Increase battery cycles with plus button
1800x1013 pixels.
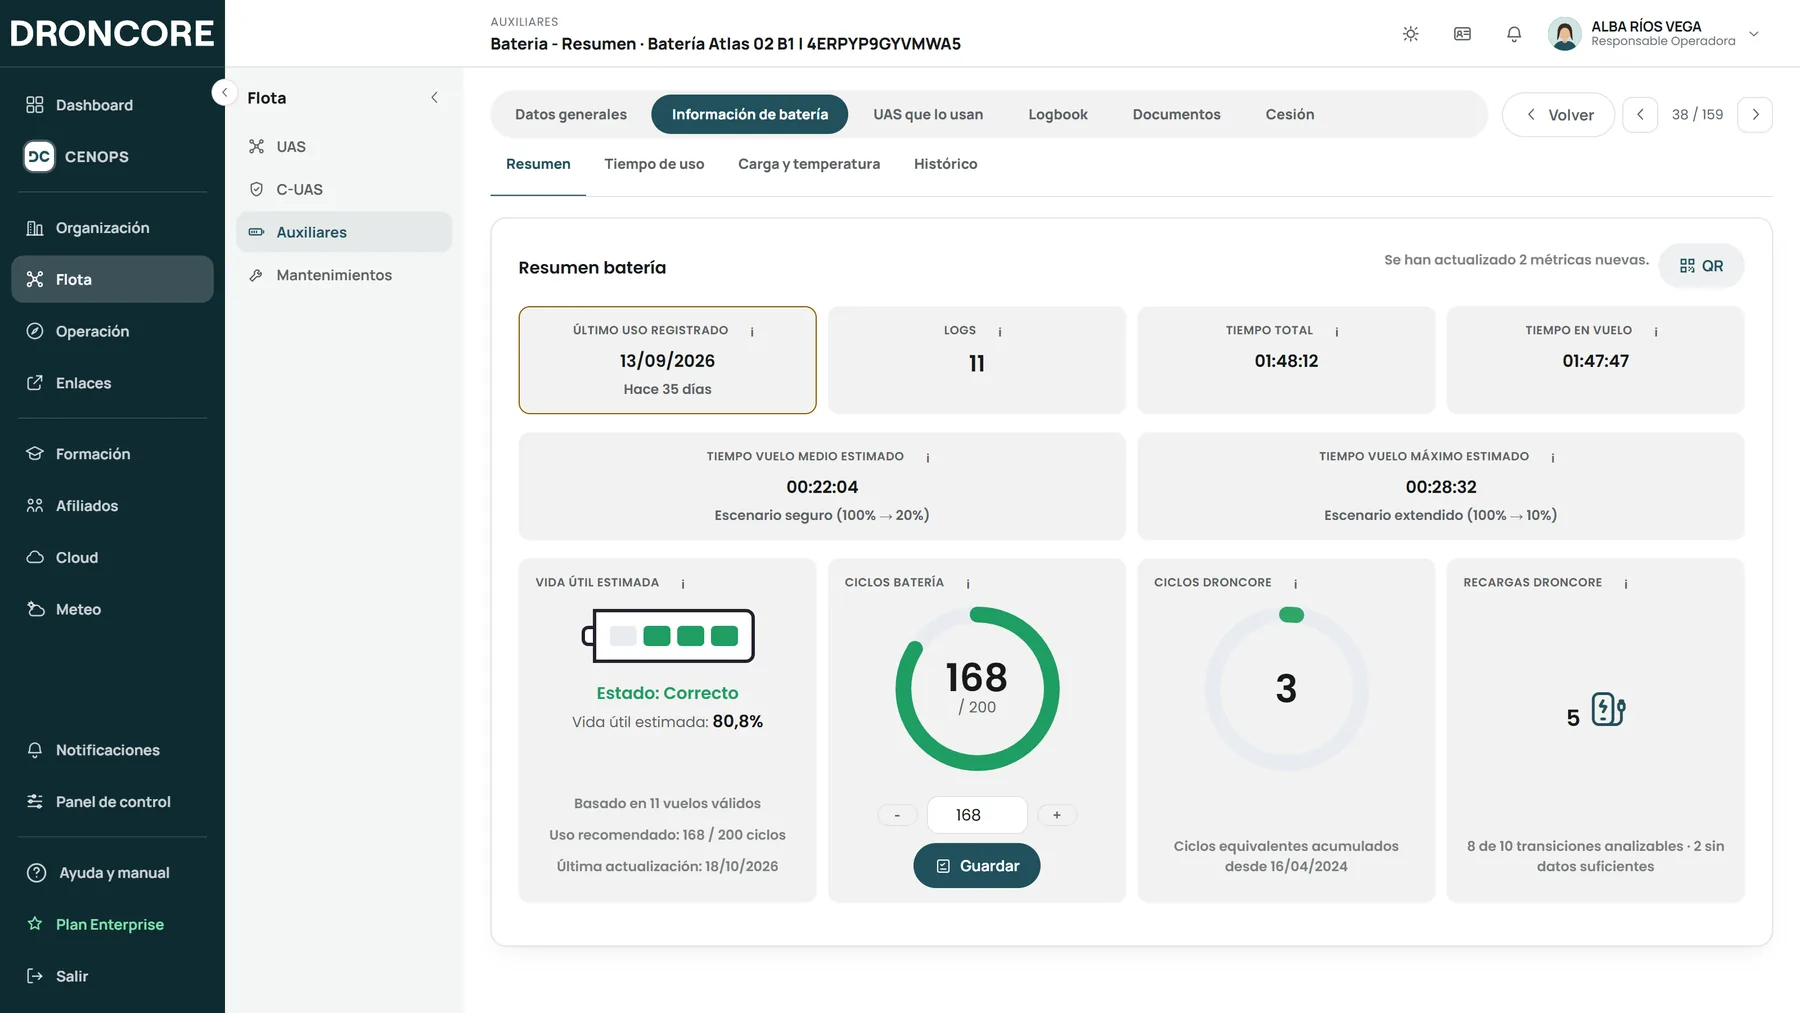1057,815
